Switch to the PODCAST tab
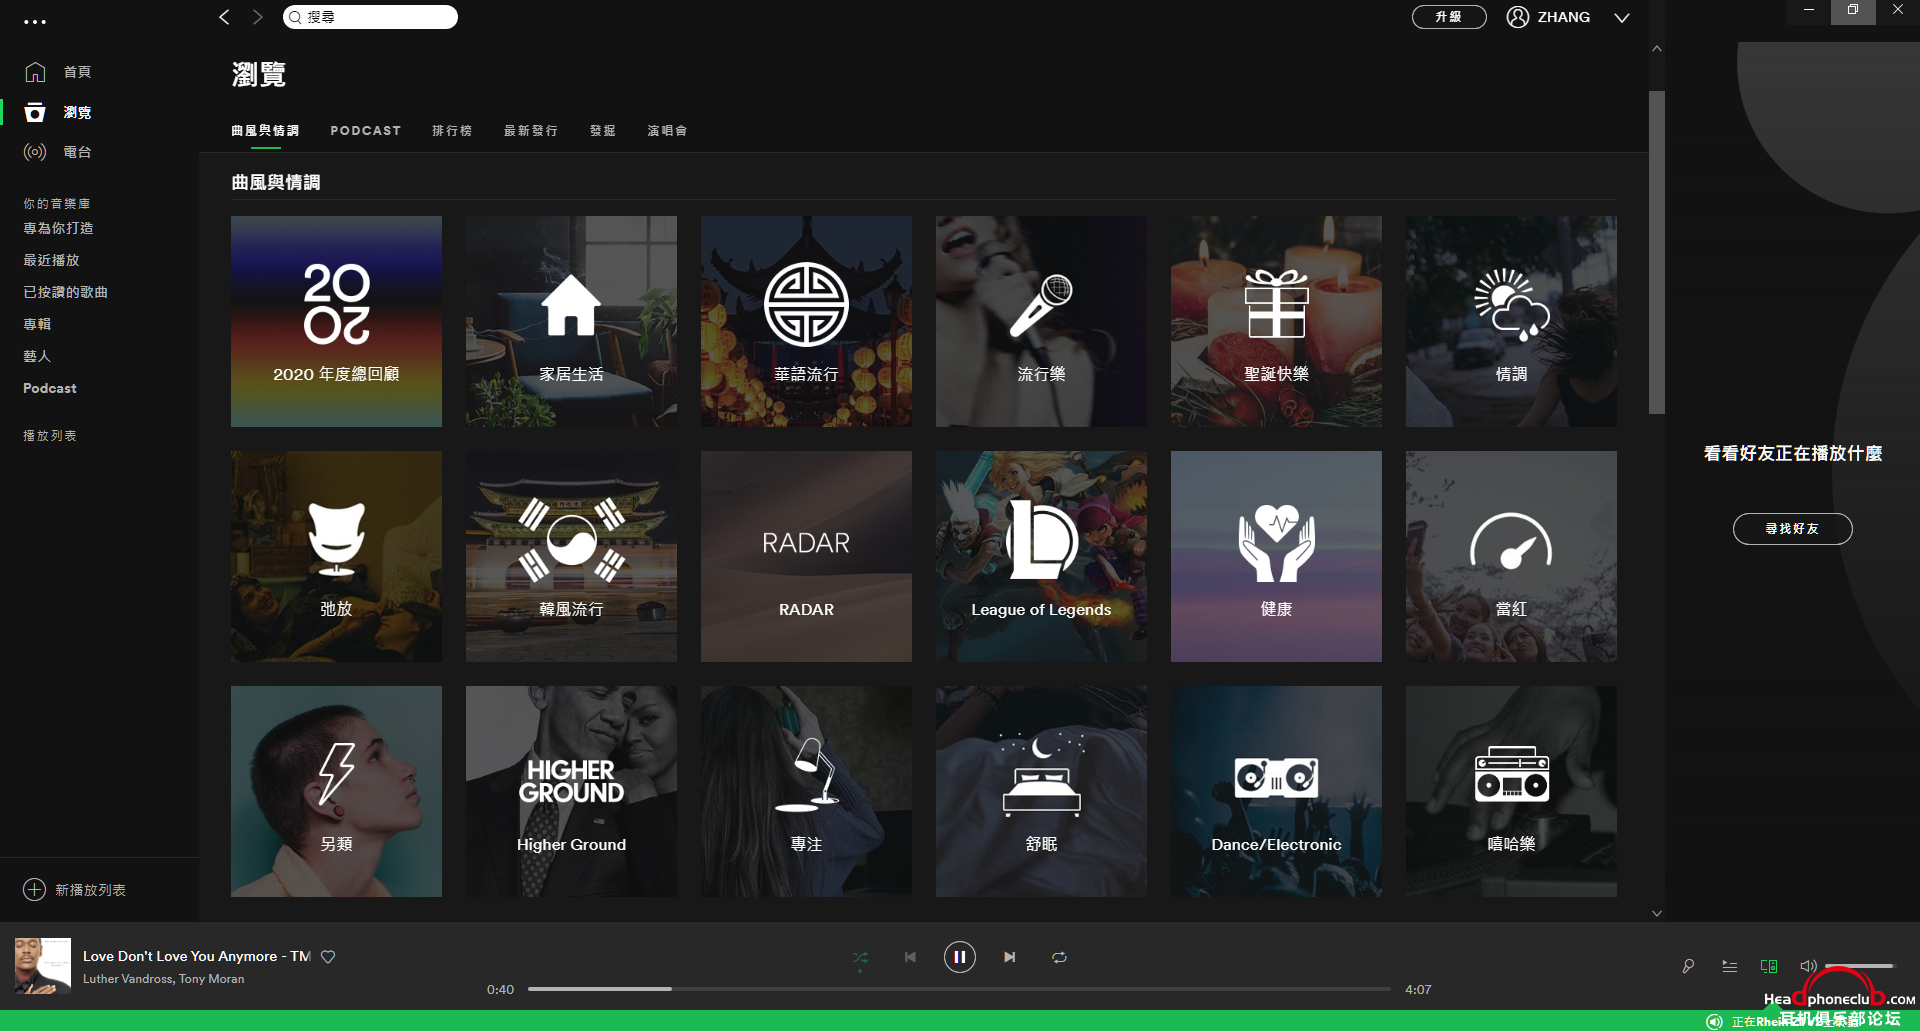Viewport: 1920px width, 1031px height. [366, 131]
